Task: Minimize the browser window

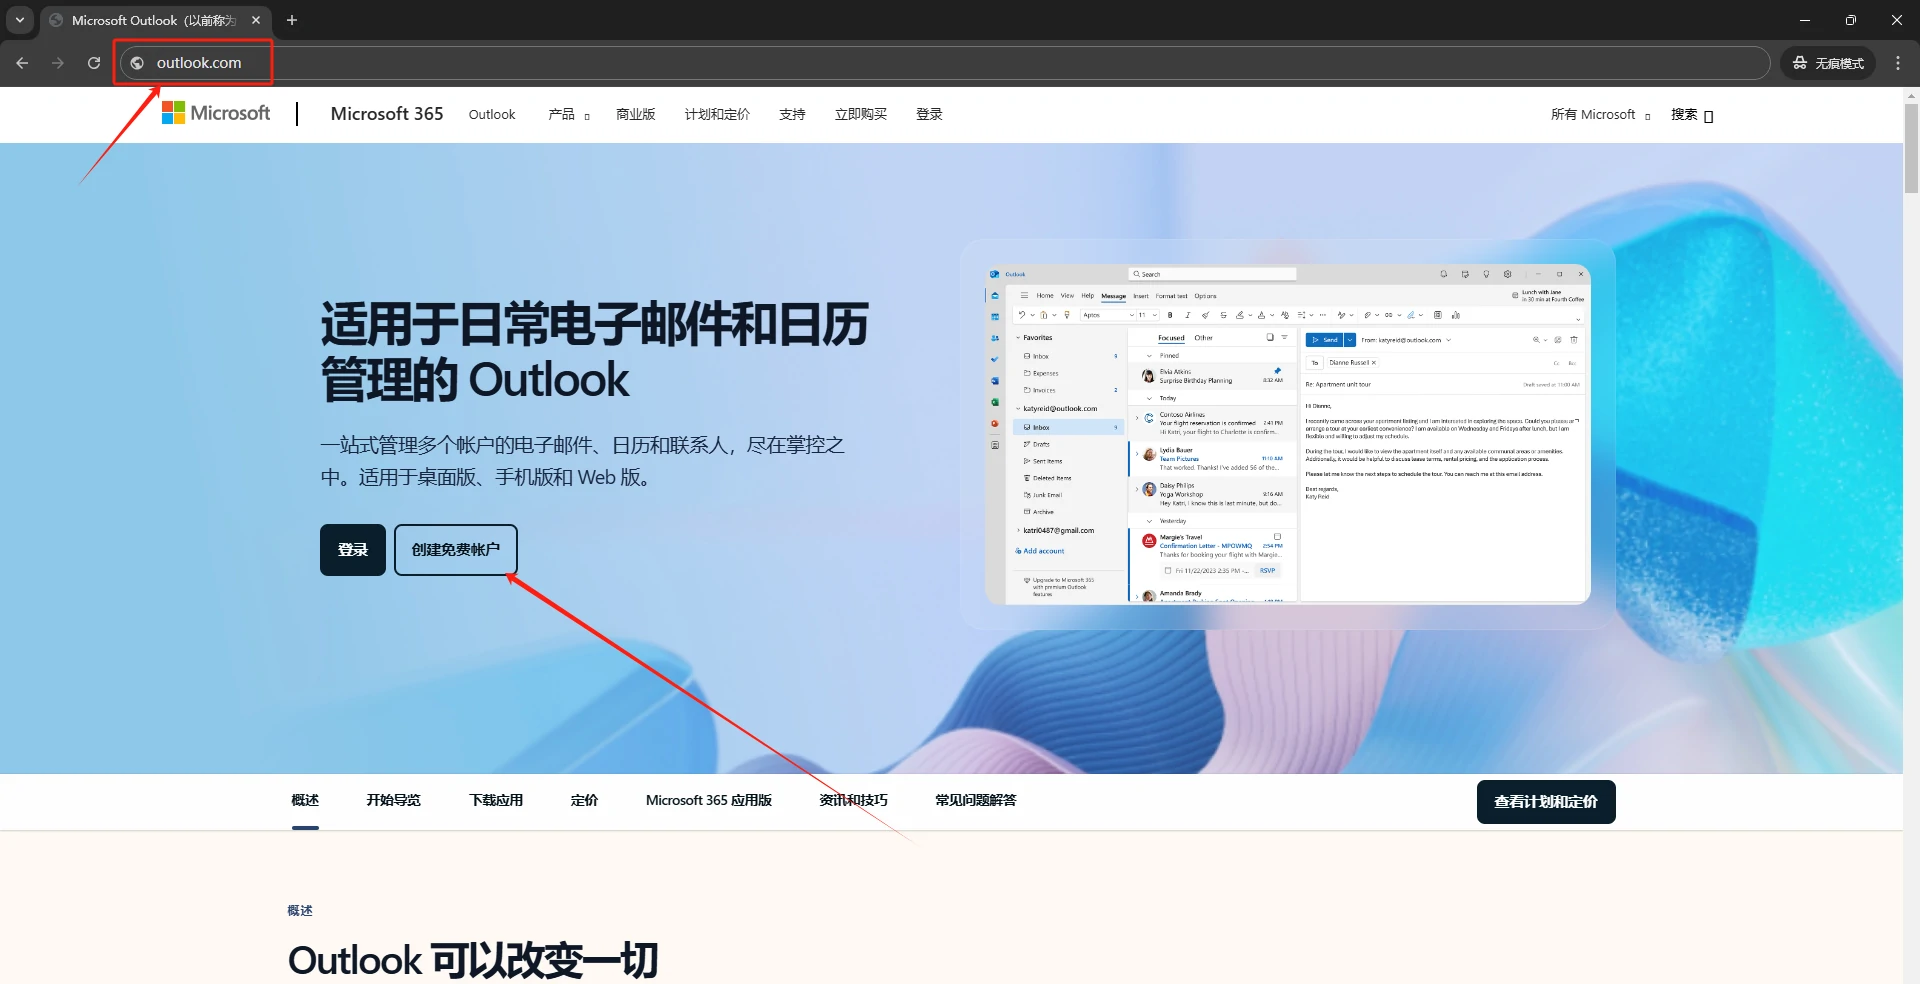Action: (x=1805, y=20)
